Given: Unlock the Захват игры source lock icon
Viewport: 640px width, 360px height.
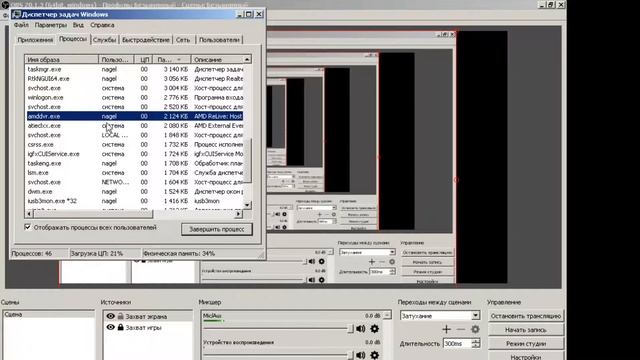Looking at the screenshot, I should click(x=120, y=327).
